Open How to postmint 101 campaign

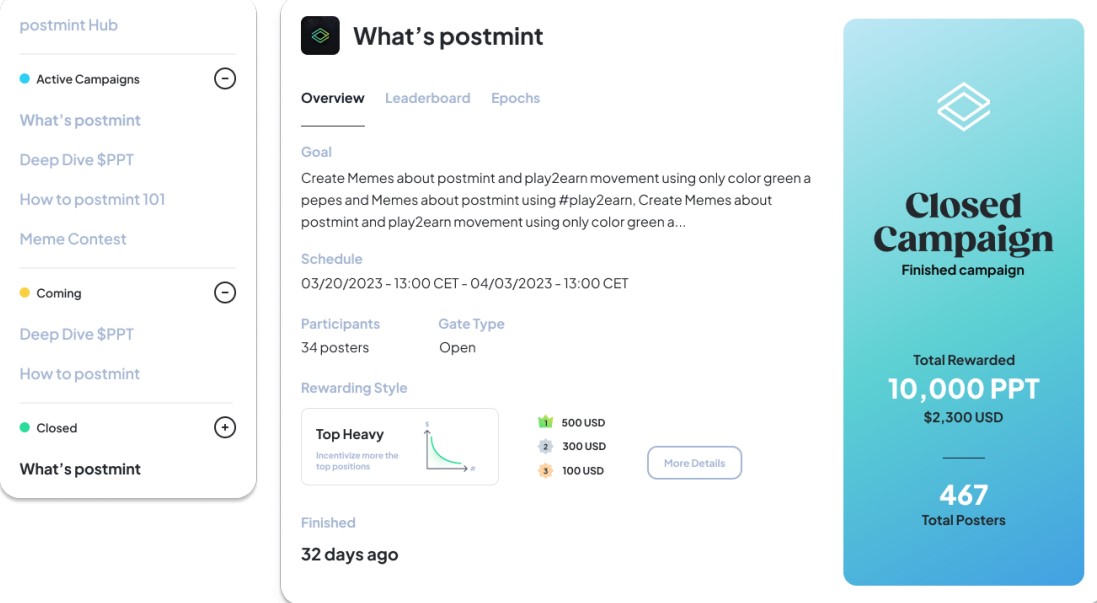[92, 199]
